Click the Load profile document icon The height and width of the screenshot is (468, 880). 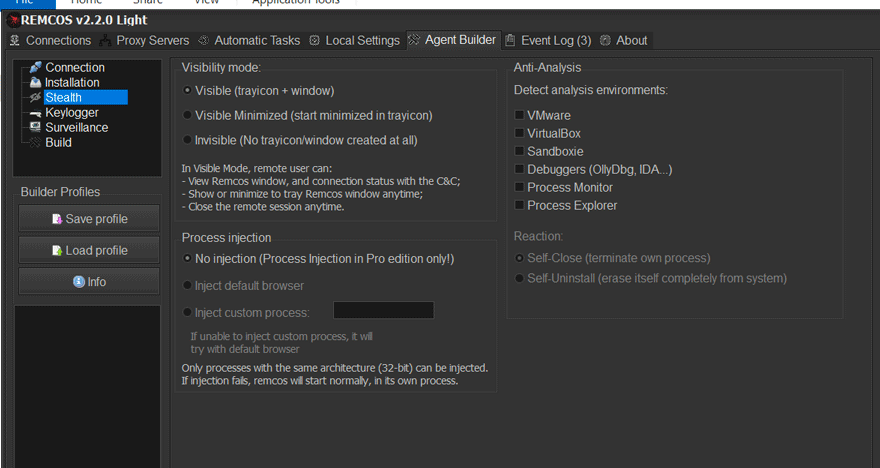pyautogui.click(x=57, y=250)
